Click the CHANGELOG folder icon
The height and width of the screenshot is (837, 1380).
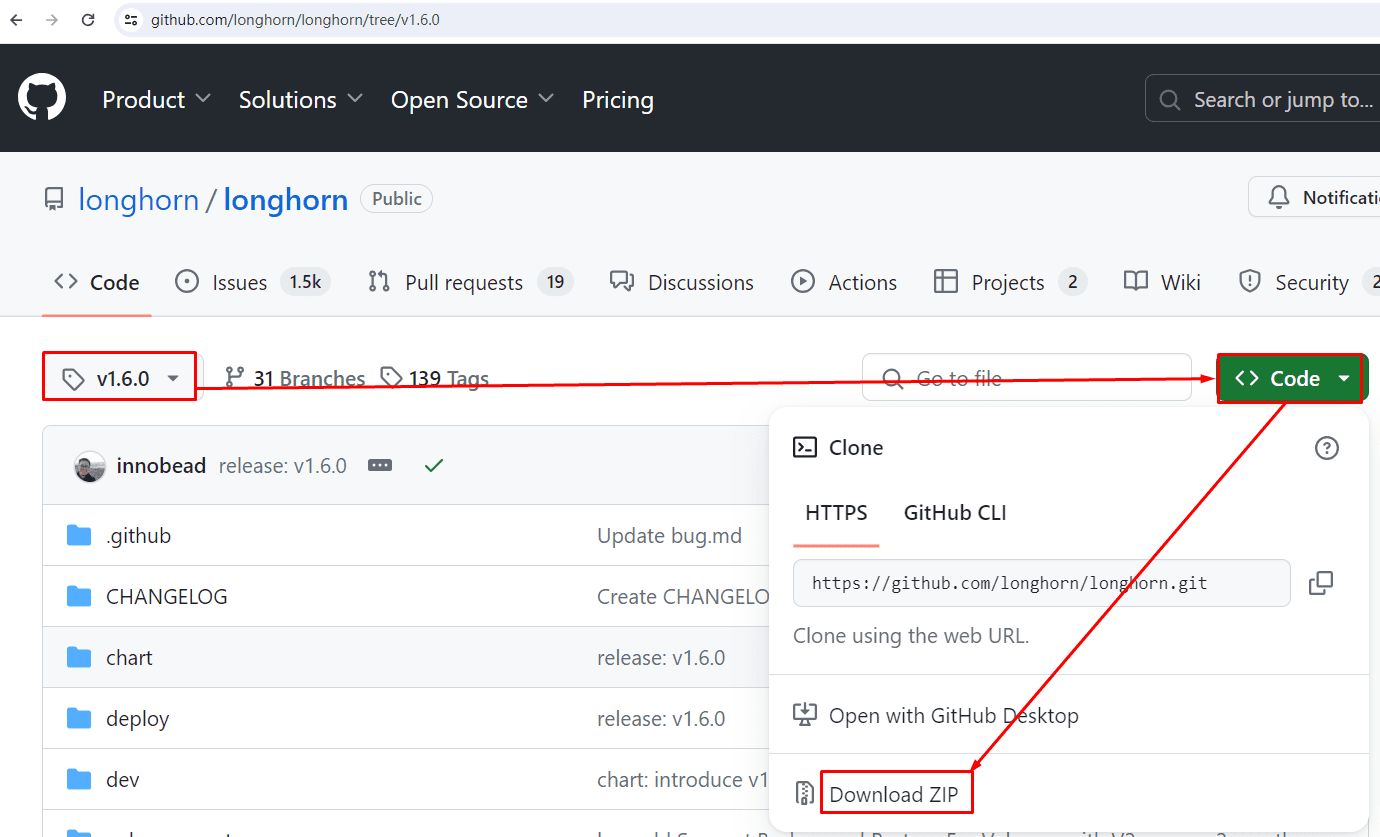[x=79, y=597]
